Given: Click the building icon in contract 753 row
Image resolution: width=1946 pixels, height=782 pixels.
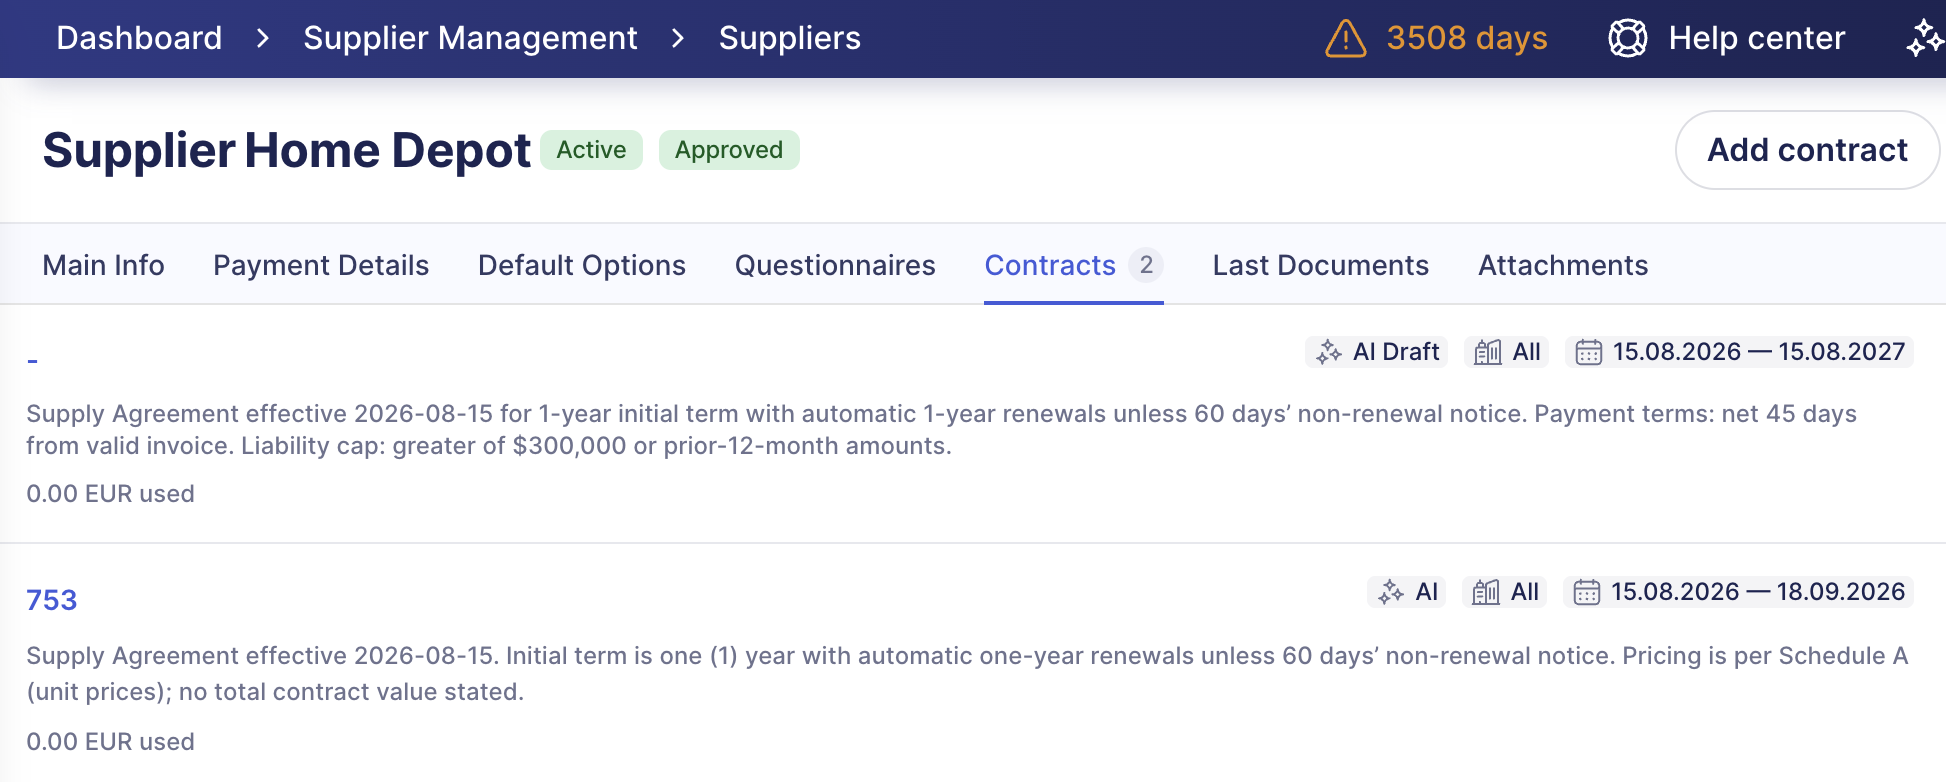Looking at the screenshot, I should click(x=1486, y=592).
